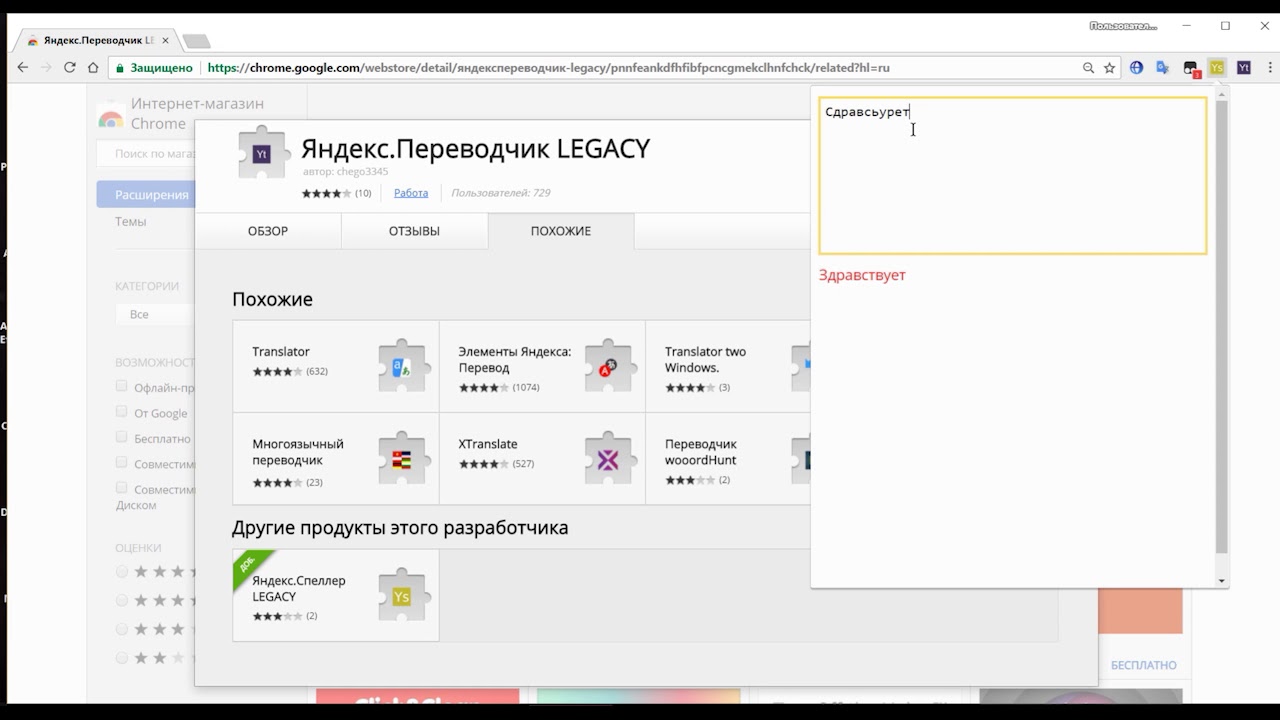
Task: Click the Яндекс.Переводчик LEGACY star rating
Action: click(x=326, y=193)
